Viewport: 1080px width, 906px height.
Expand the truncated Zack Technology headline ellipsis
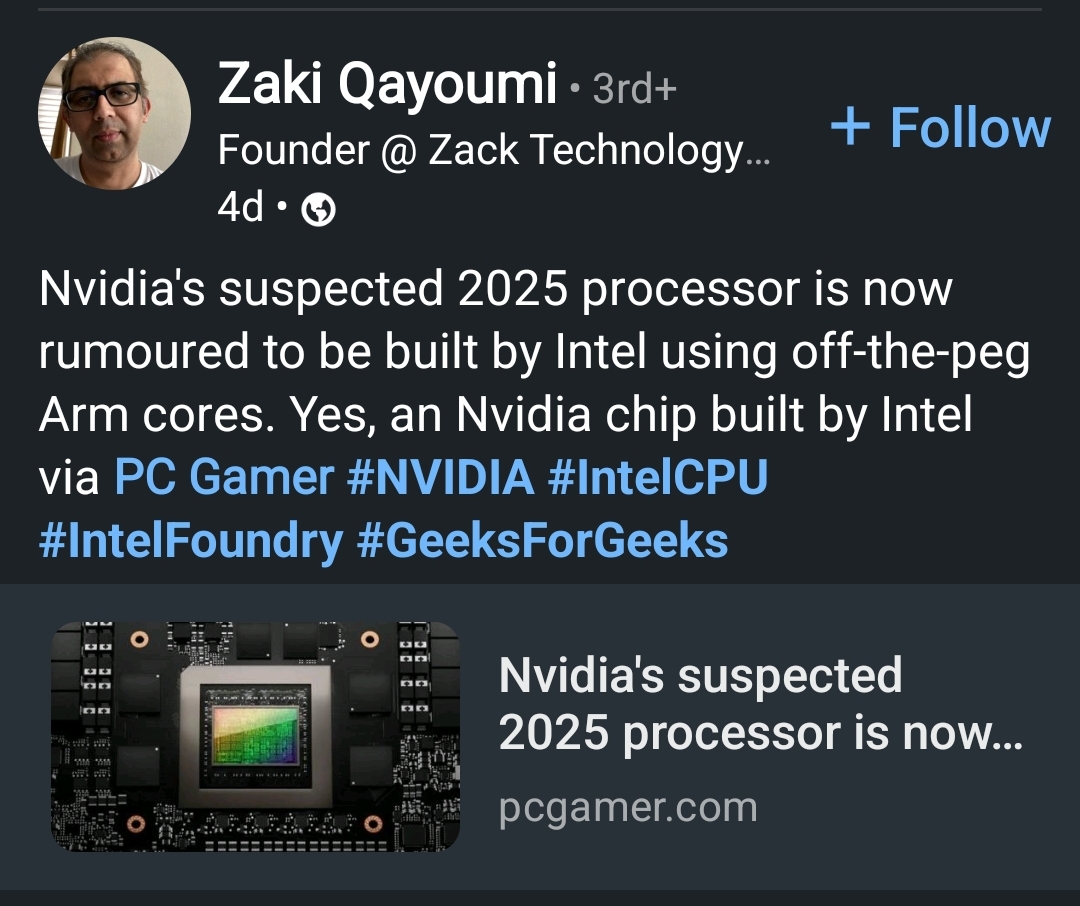click(x=759, y=153)
